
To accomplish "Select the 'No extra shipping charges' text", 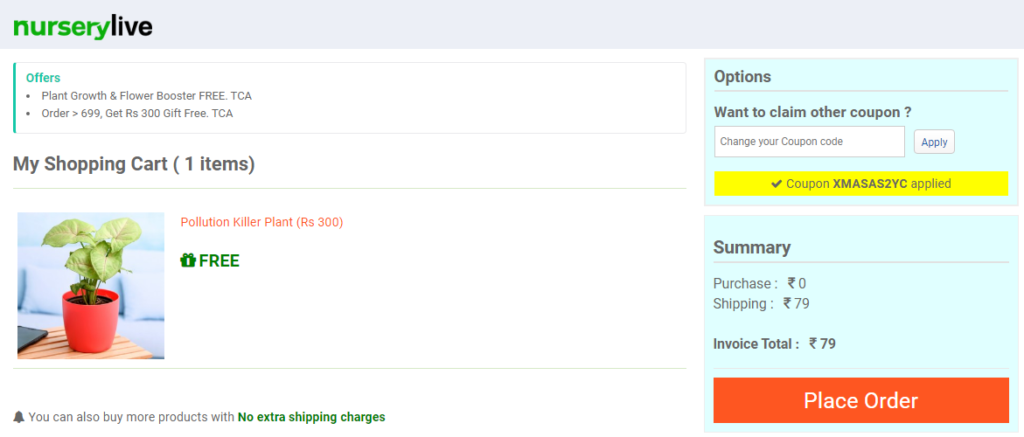I will [x=312, y=417].
